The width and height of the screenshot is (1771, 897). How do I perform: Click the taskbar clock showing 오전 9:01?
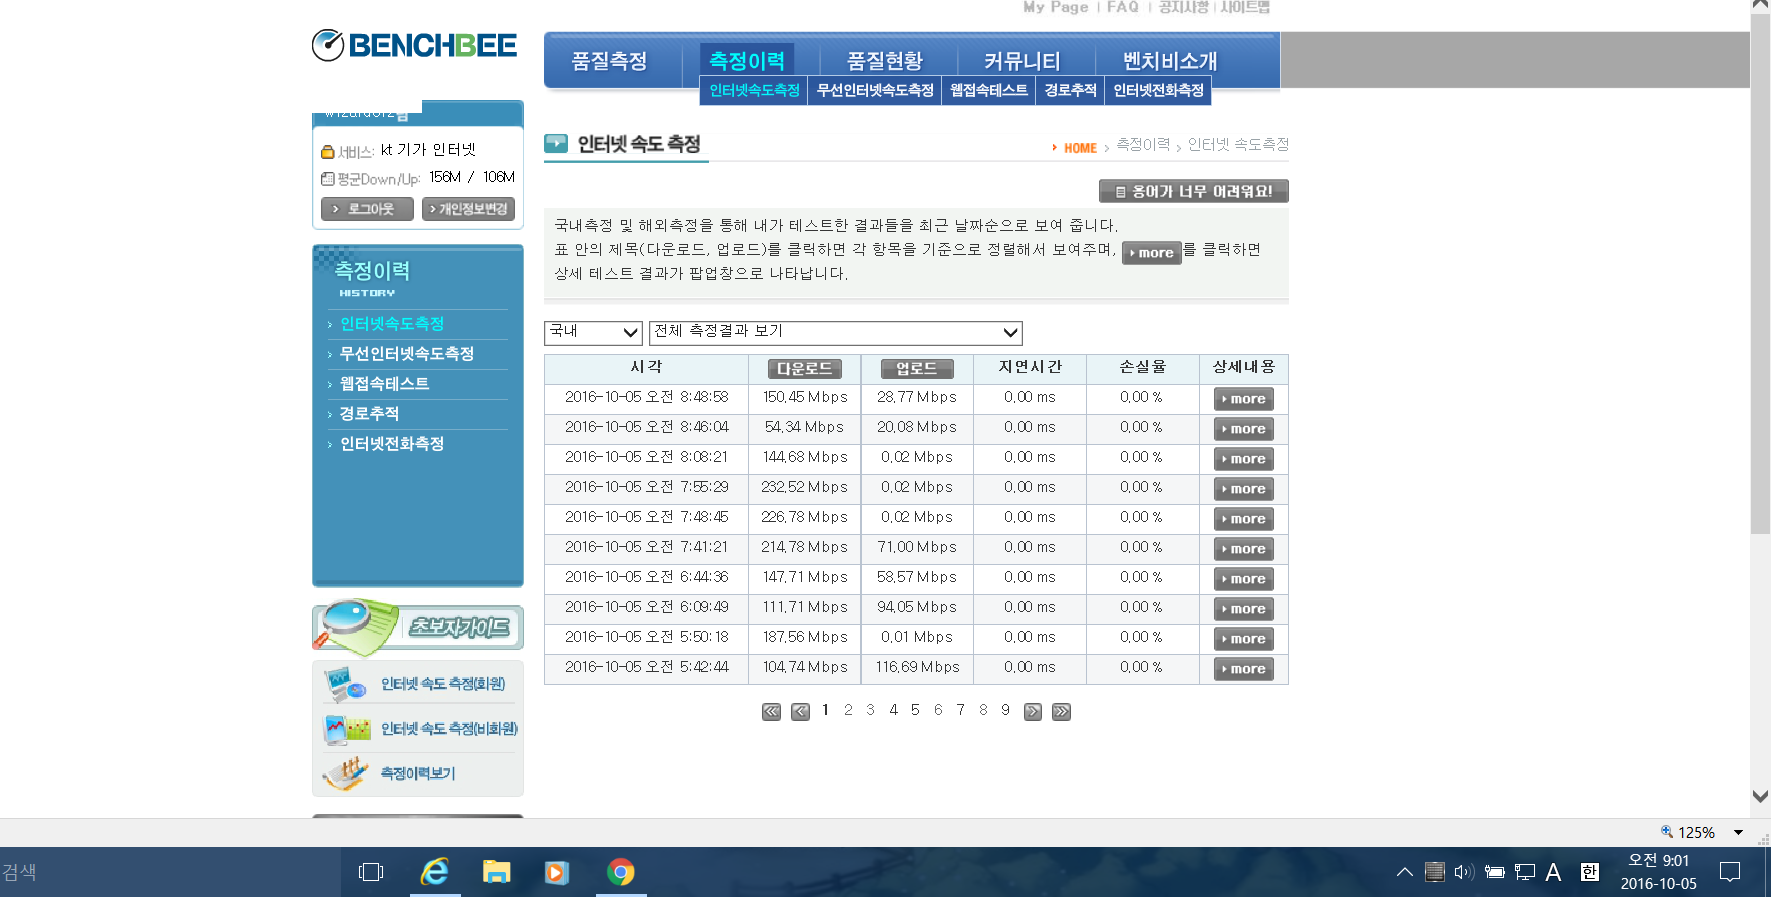click(x=1659, y=872)
